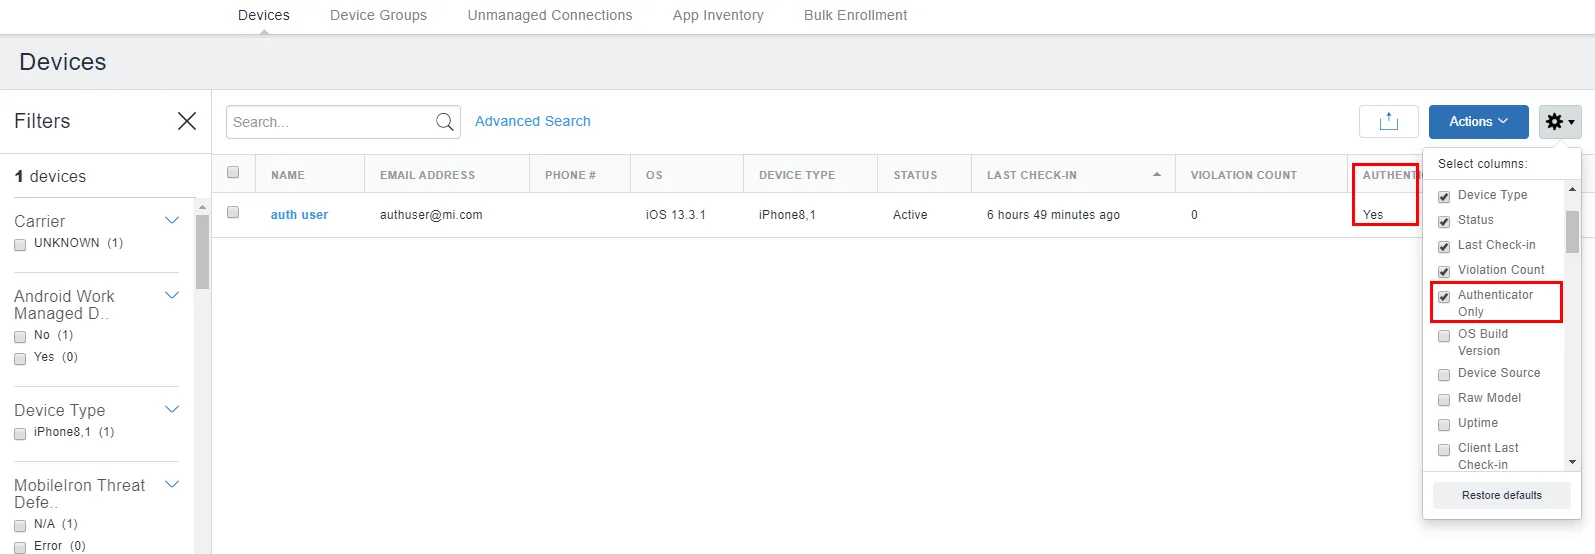The image size is (1595, 554).
Task: Sort by the Status column header
Action: click(x=915, y=175)
